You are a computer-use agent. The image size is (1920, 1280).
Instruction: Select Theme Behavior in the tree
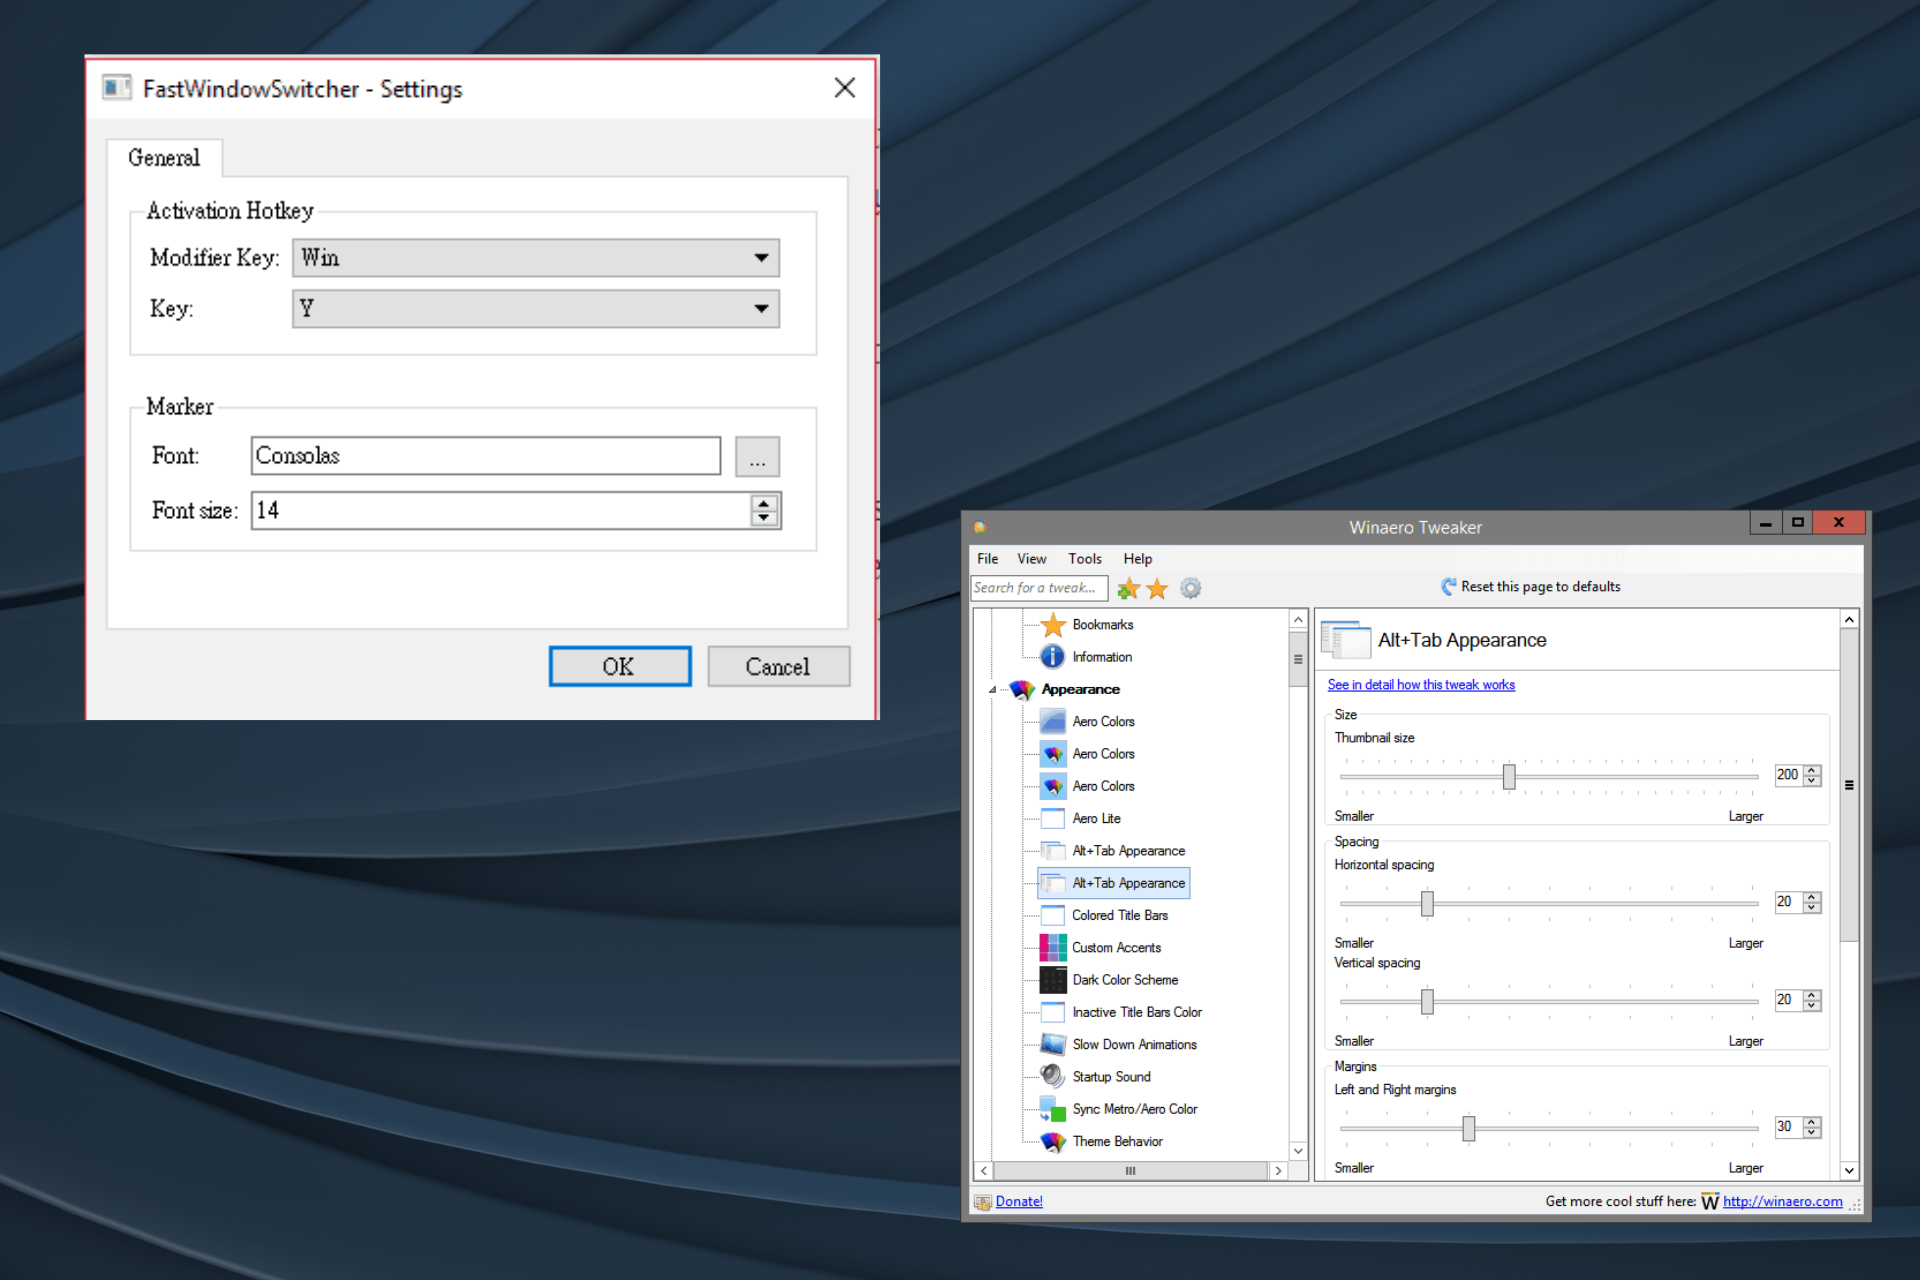pos(1117,1141)
